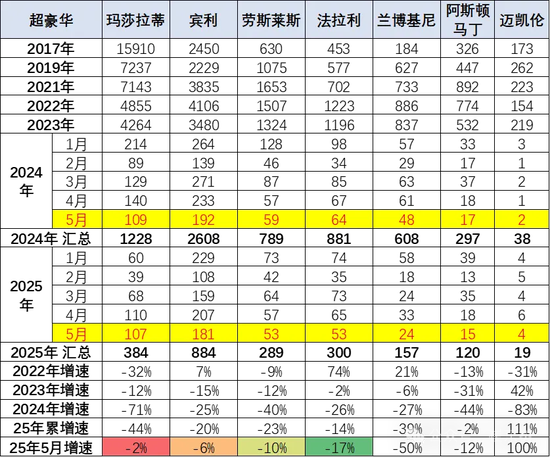
Task: Select cell 4106 in 2022年 row
Action: coord(203,106)
